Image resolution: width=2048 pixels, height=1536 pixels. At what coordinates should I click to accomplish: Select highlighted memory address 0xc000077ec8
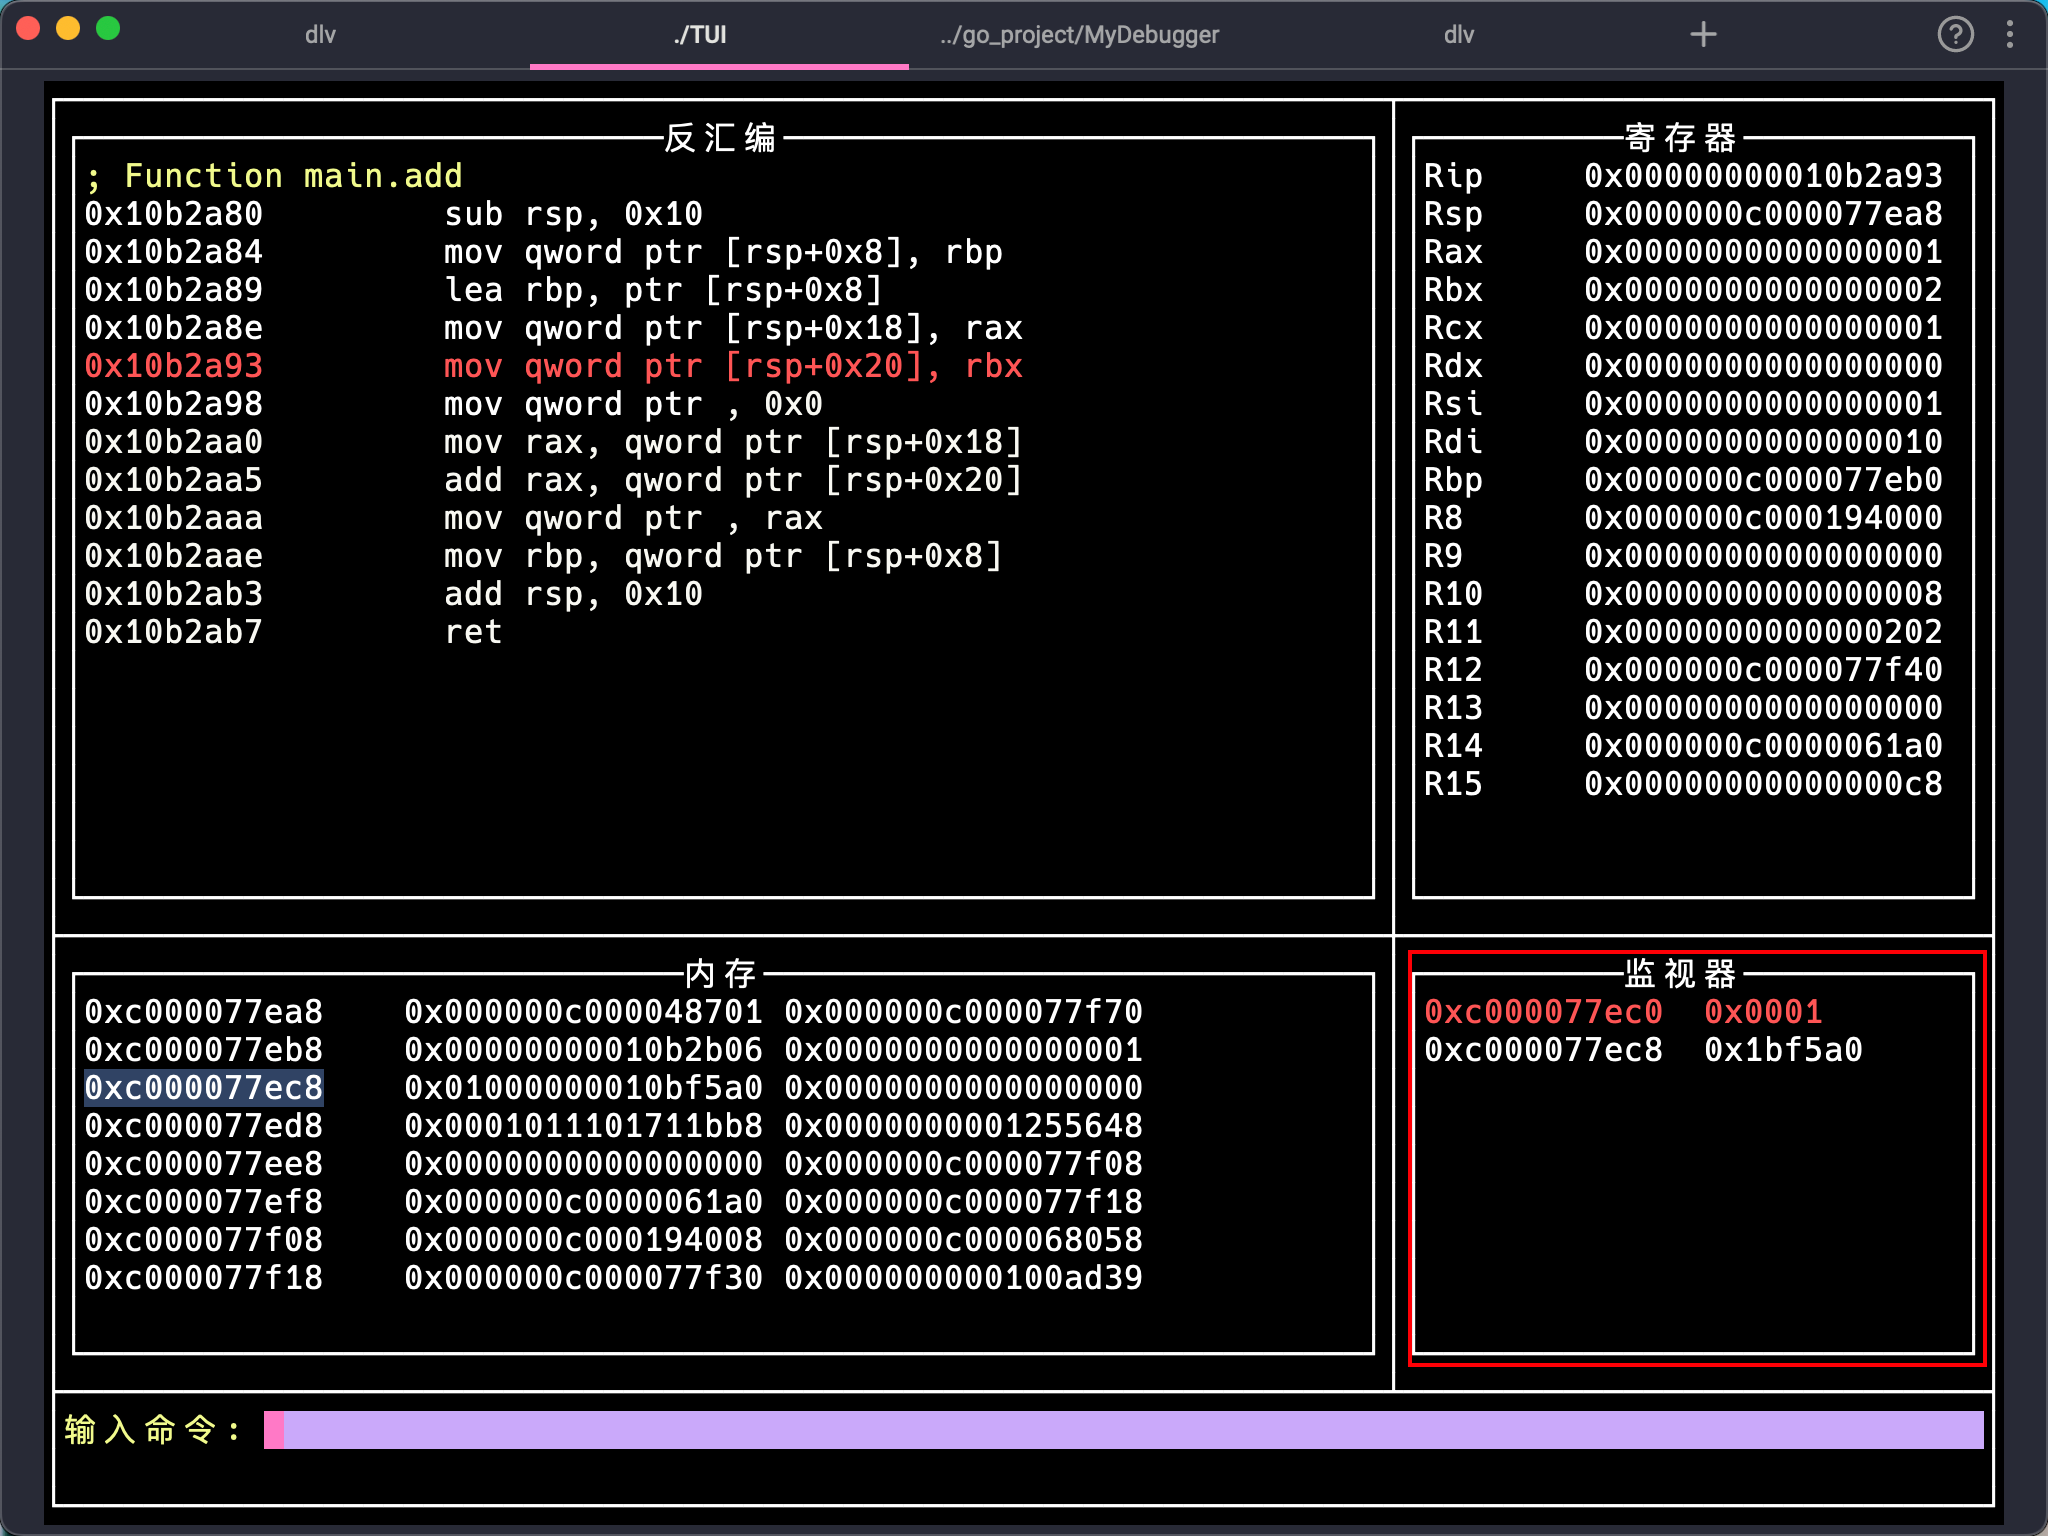tap(204, 1088)
